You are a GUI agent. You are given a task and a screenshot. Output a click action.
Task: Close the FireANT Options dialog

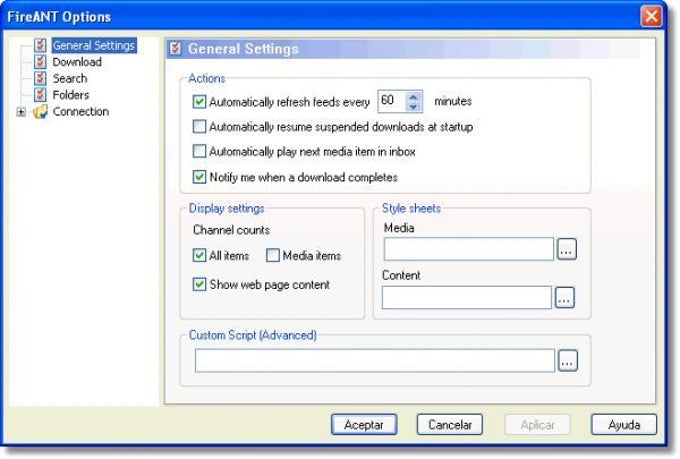pyautogui.click(x=651, y=16)
